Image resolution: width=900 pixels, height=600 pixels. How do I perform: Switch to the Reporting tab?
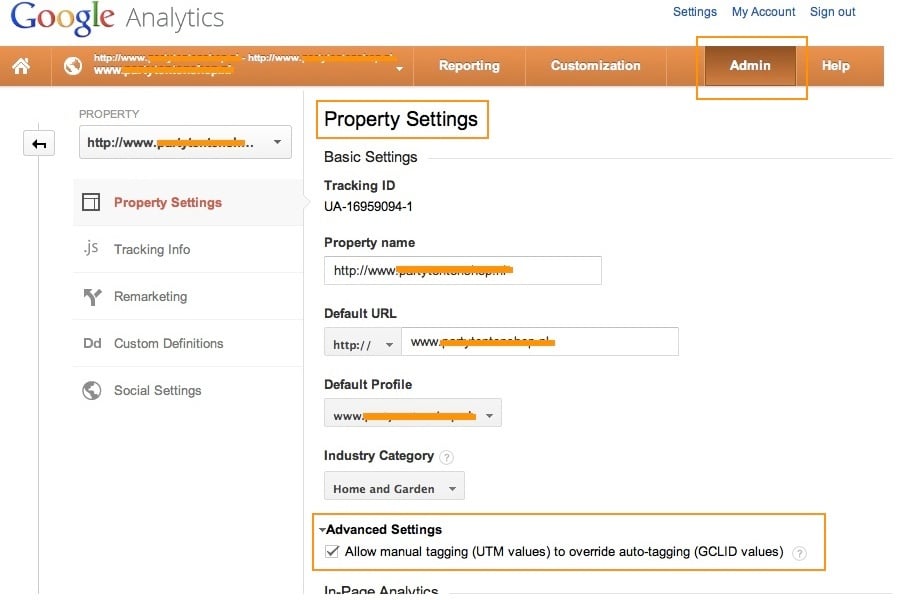coord(469,65)
